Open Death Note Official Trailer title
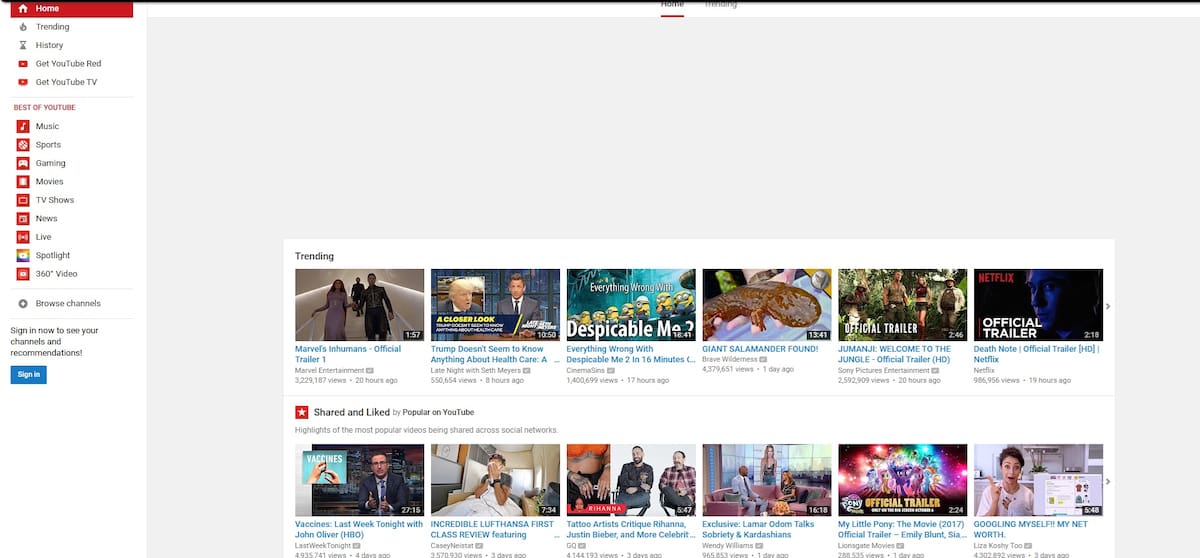The width and height of the screenshot is (1200, 558). click(1037, 354)
